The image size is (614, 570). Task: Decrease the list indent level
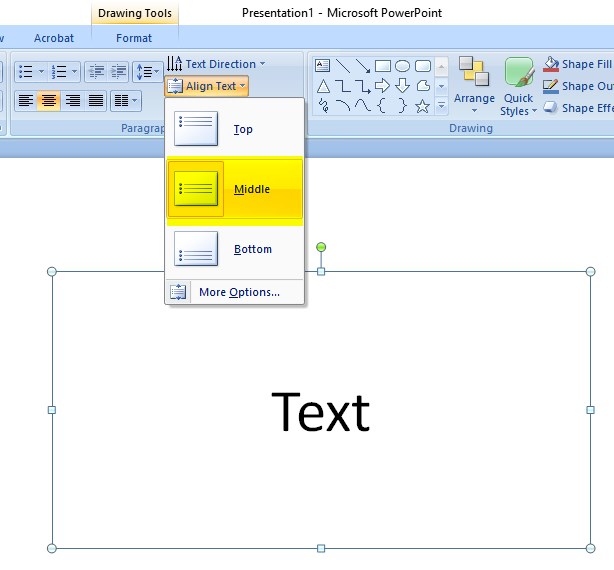(x=96, y=72)
